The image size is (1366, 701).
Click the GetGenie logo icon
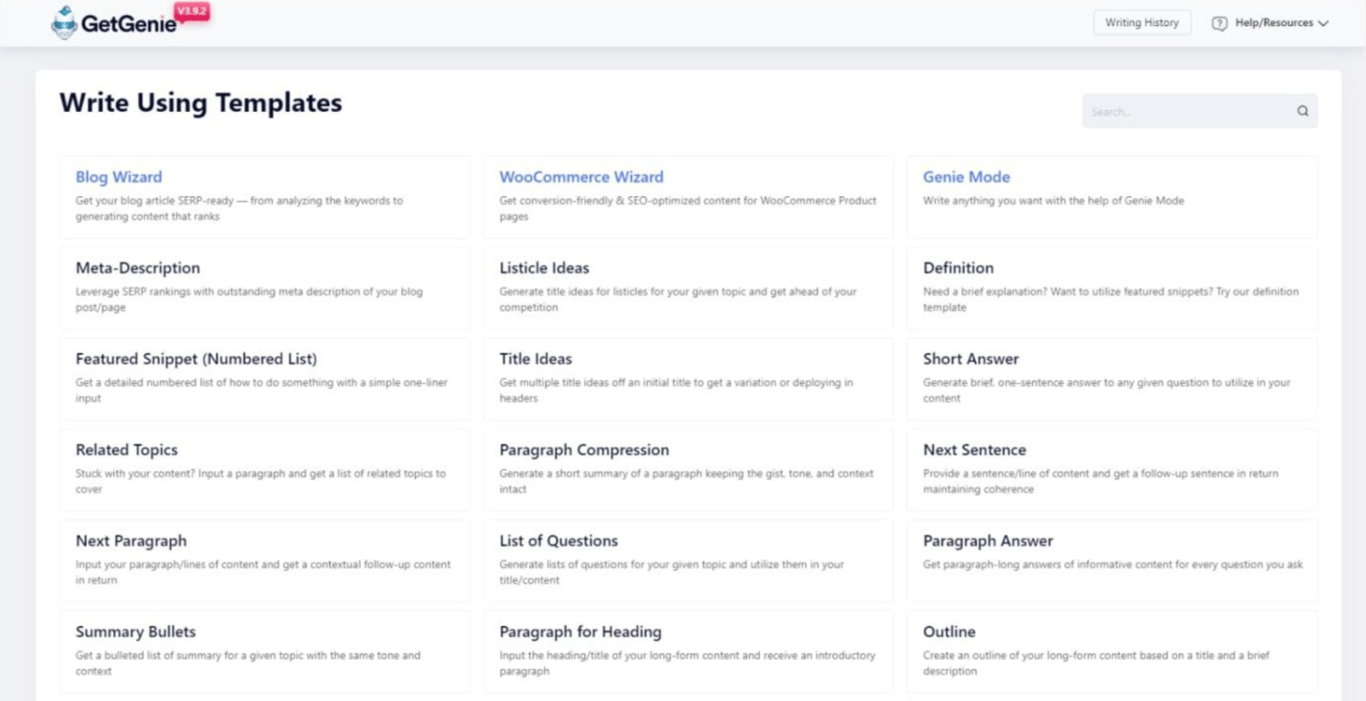coord(63,21)
